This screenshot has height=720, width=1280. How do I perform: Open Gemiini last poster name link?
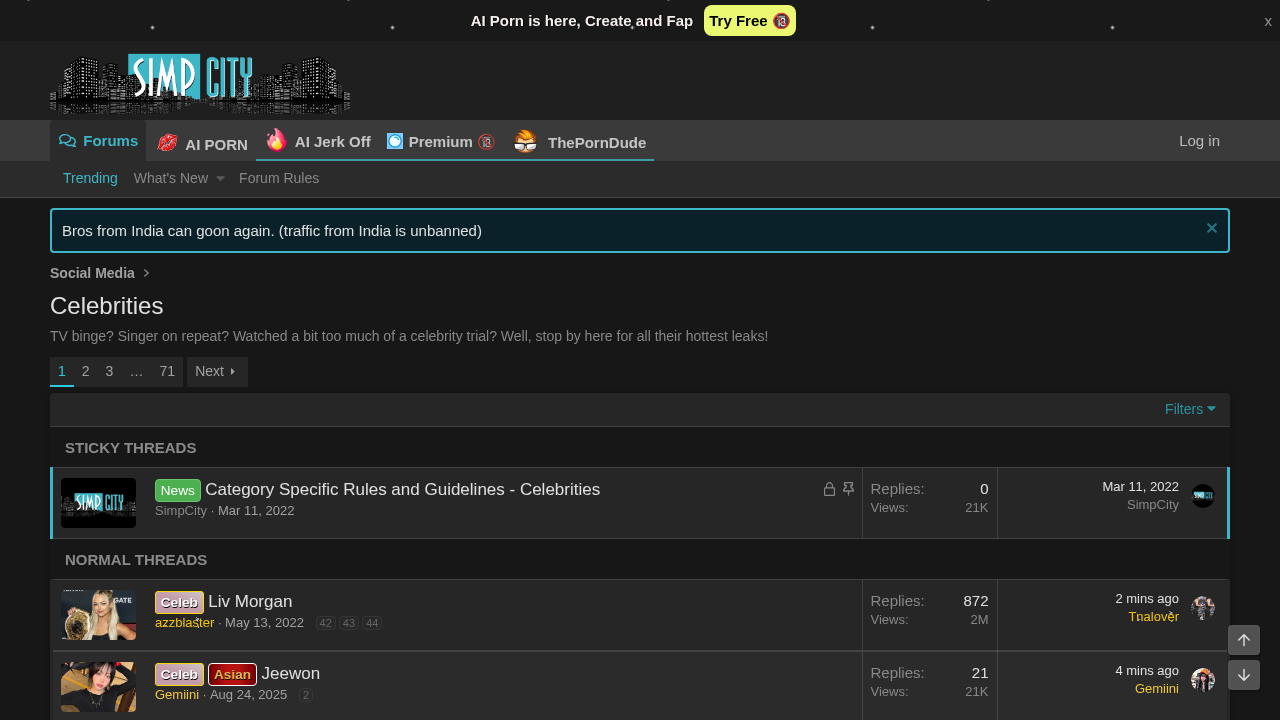click(x=1157, y=689)
